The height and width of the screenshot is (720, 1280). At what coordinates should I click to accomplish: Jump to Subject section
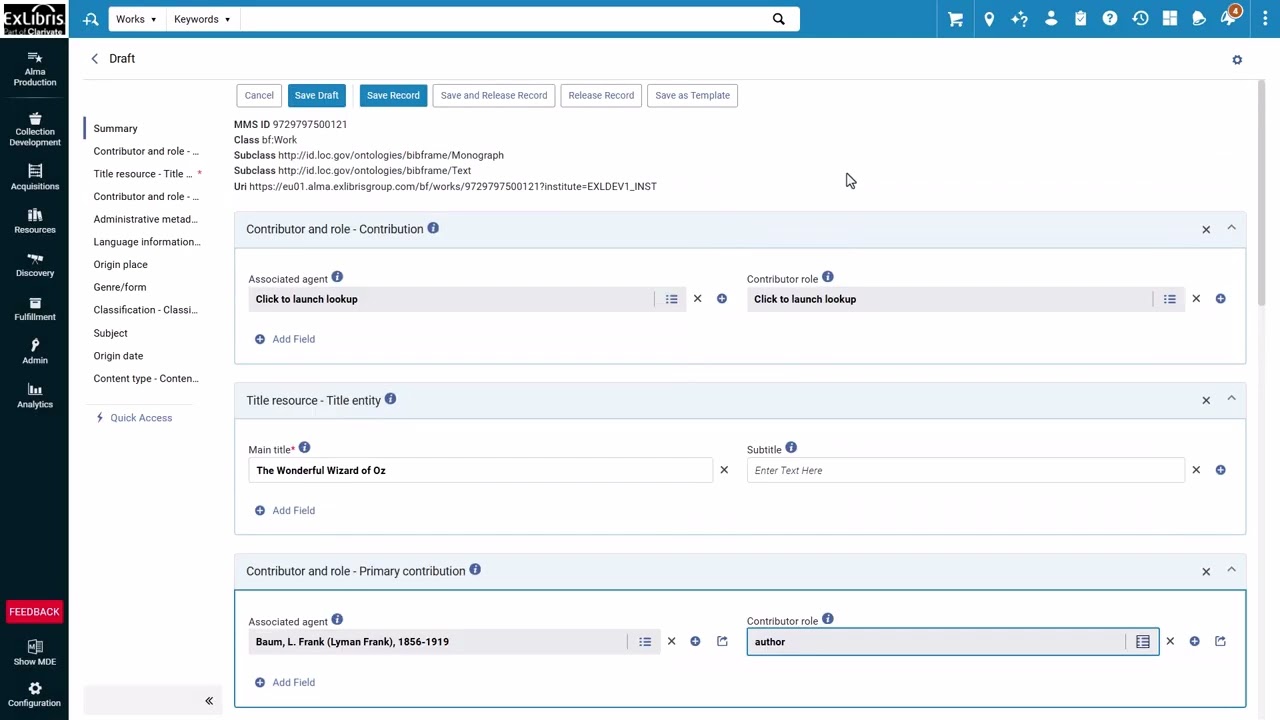(110, 333)
